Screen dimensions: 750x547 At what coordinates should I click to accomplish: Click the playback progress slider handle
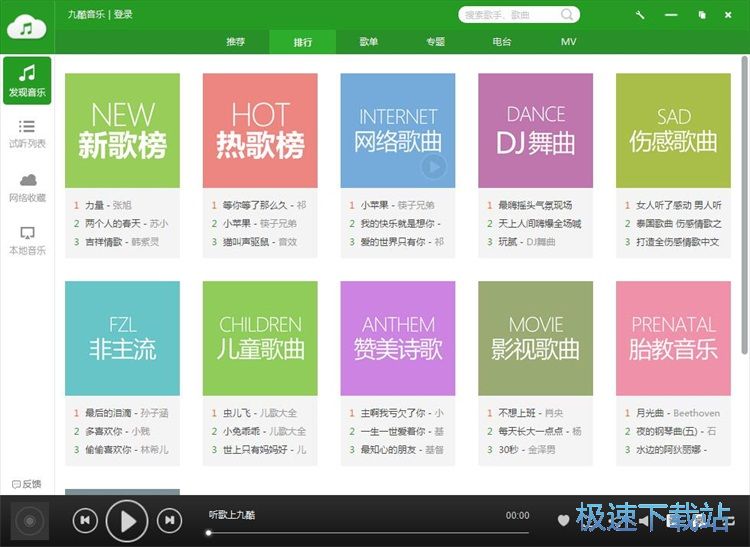pos(209,532)
